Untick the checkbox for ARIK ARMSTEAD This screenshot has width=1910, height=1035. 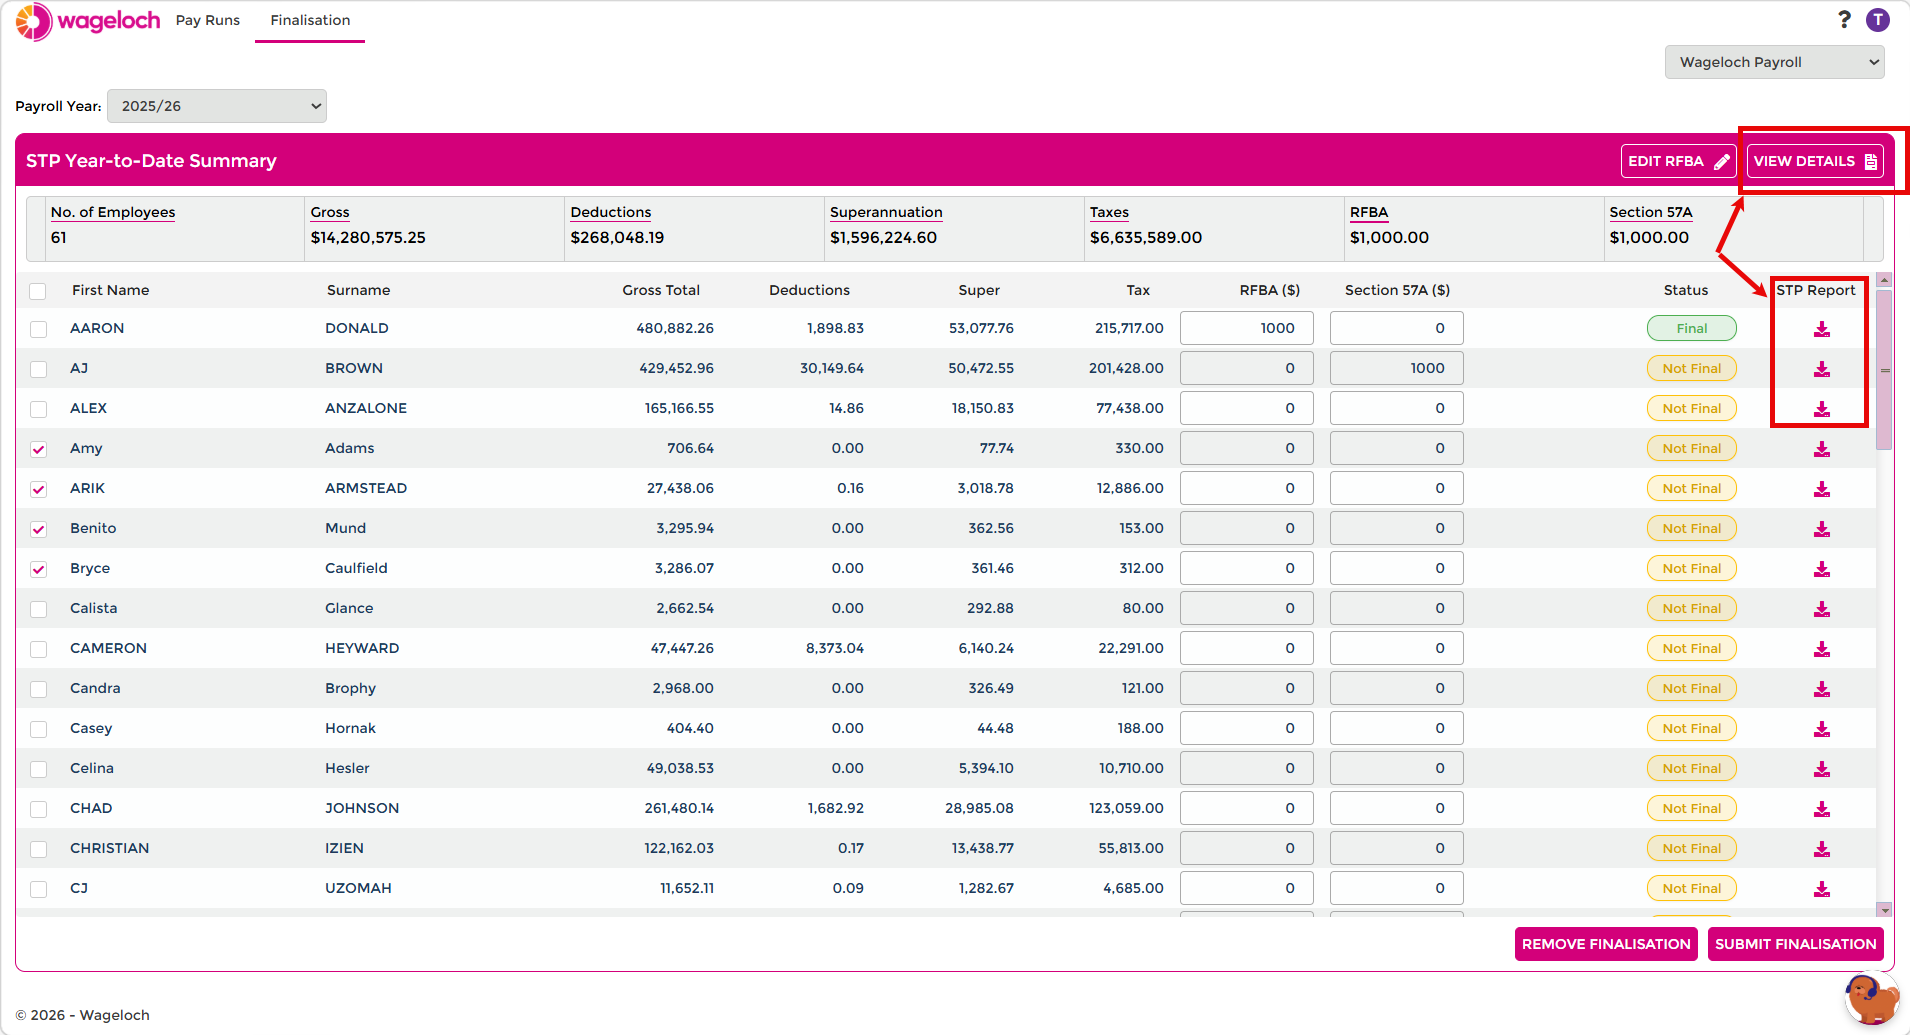point(38,489)
